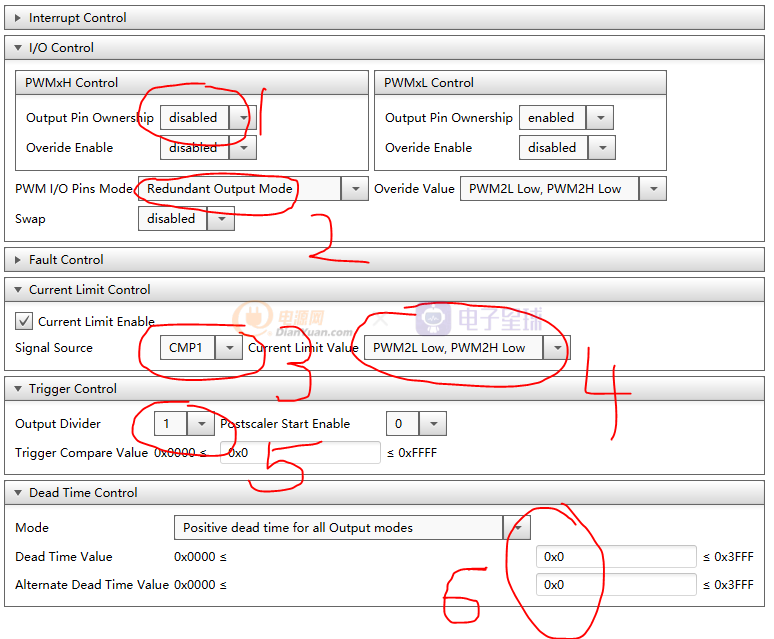
Task: Open the Swap dropdown
Action: (x=220, y=219)
